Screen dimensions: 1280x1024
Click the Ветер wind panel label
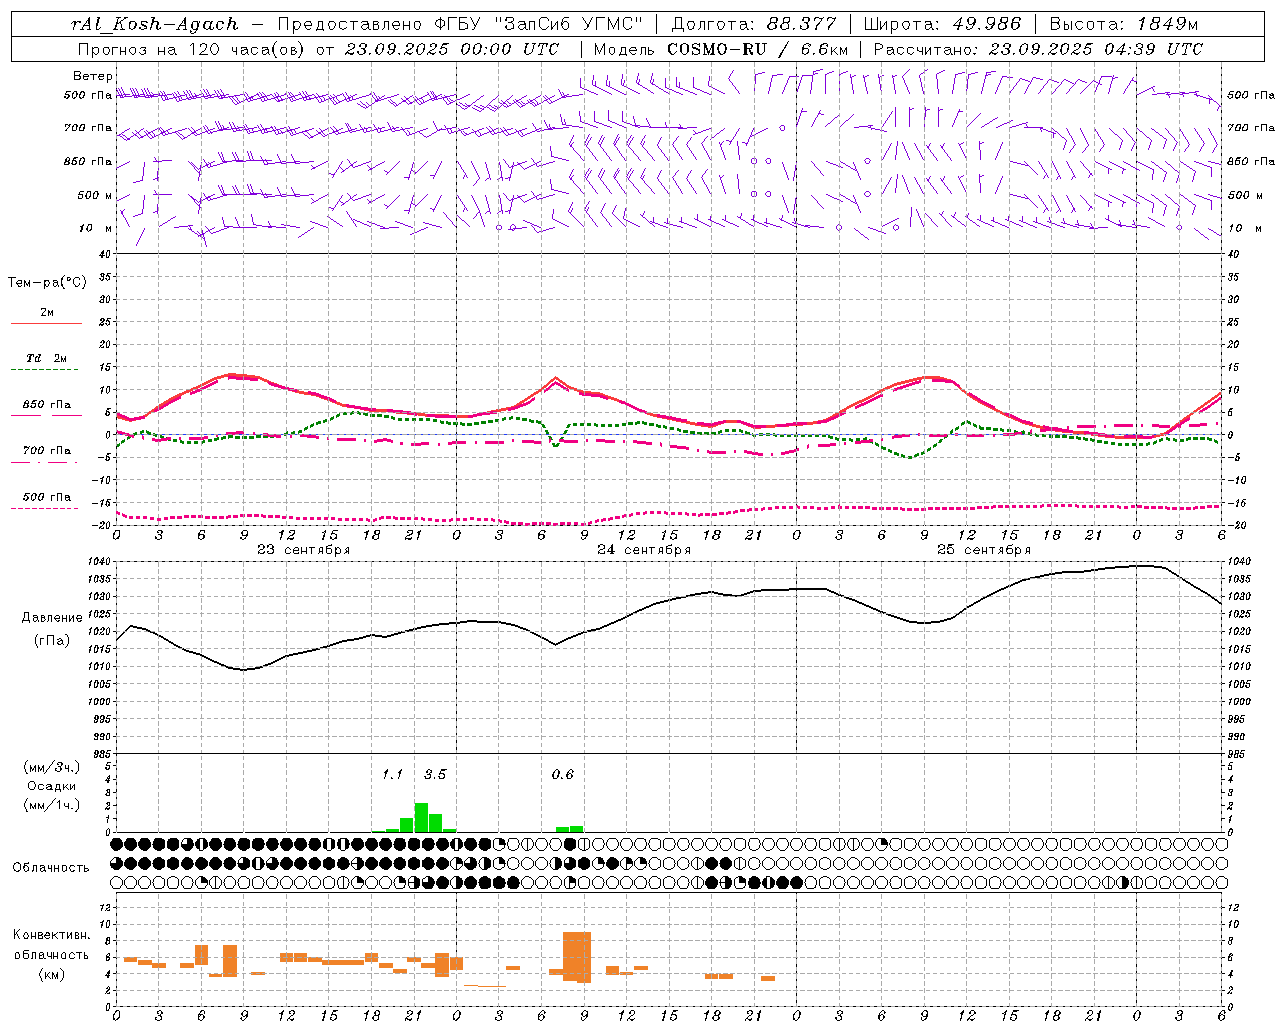tap(93, 76)
